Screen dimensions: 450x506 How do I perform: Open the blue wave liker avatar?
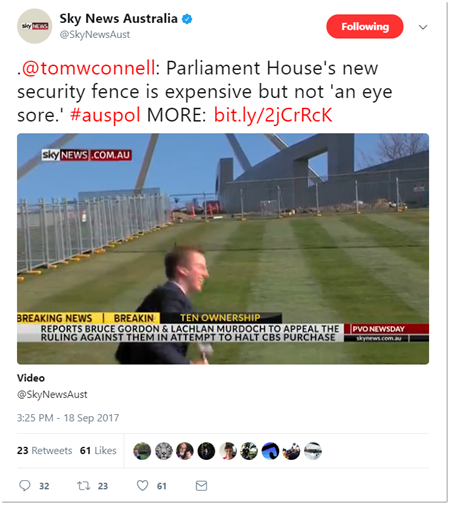coord(270,451)
